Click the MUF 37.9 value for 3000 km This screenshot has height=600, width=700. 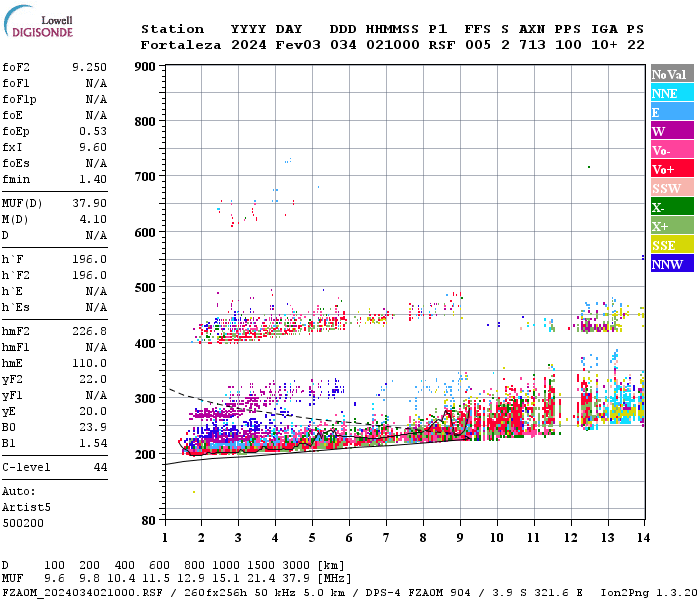click(296, 579)
